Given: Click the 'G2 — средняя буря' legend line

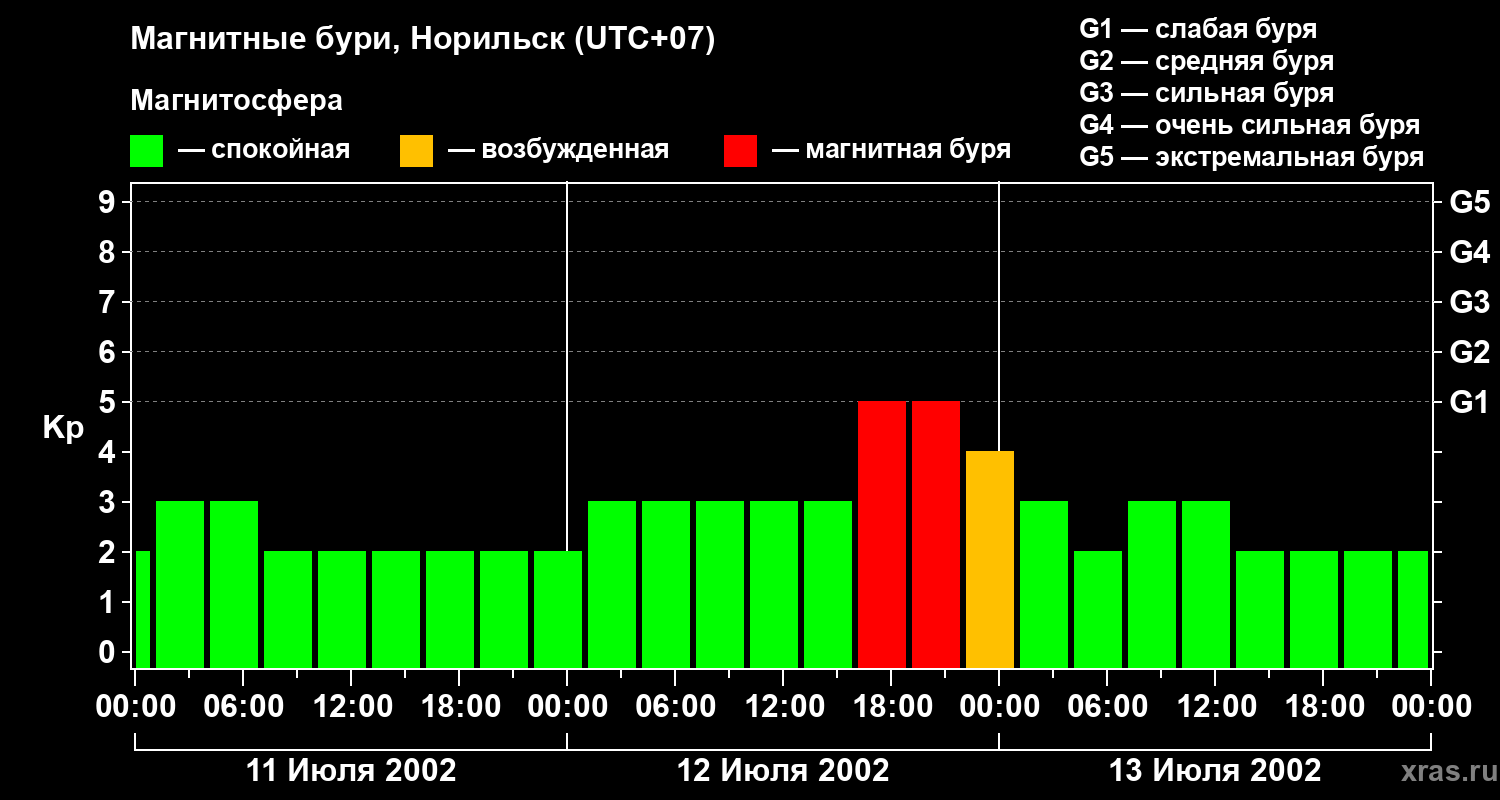Looking at the screenshot, I should click(x=1206, y=61).
